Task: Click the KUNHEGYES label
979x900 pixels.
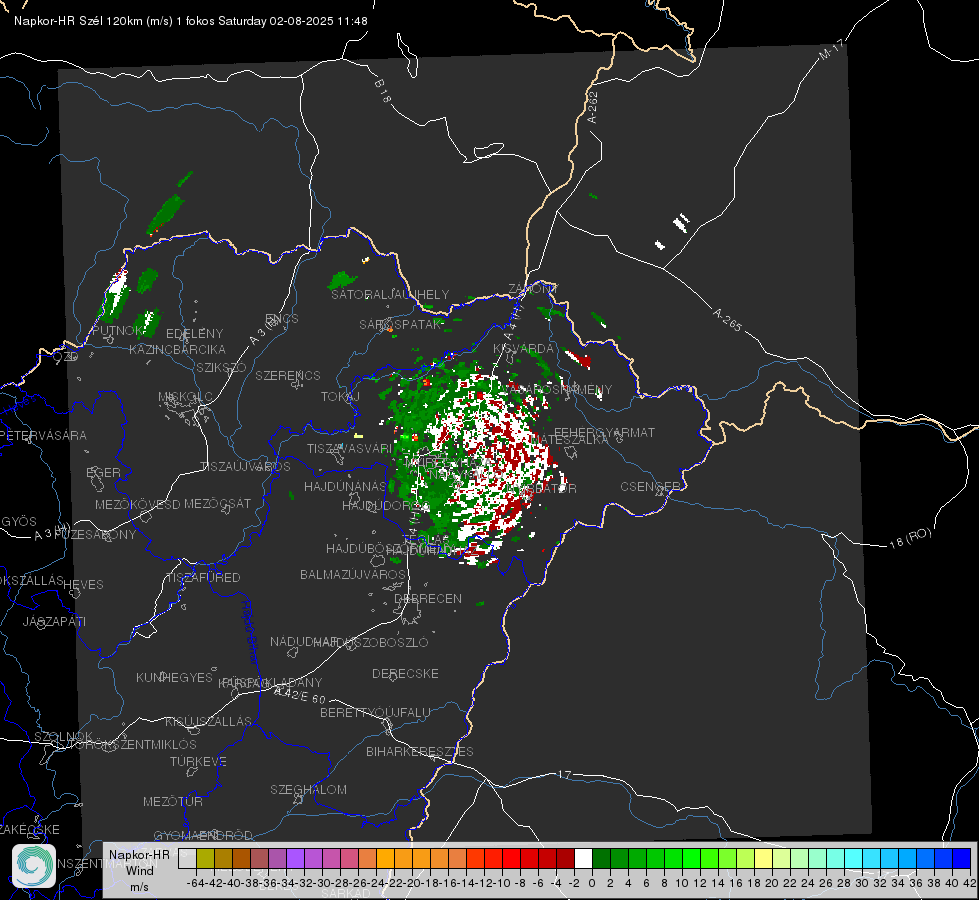Action: 174,677
